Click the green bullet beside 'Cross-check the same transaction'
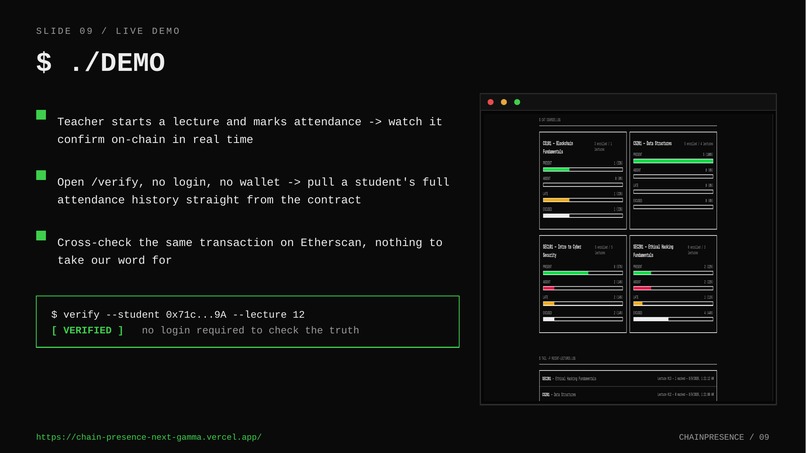Viewport: 806px width, 453px height. (x=41, y=235)
